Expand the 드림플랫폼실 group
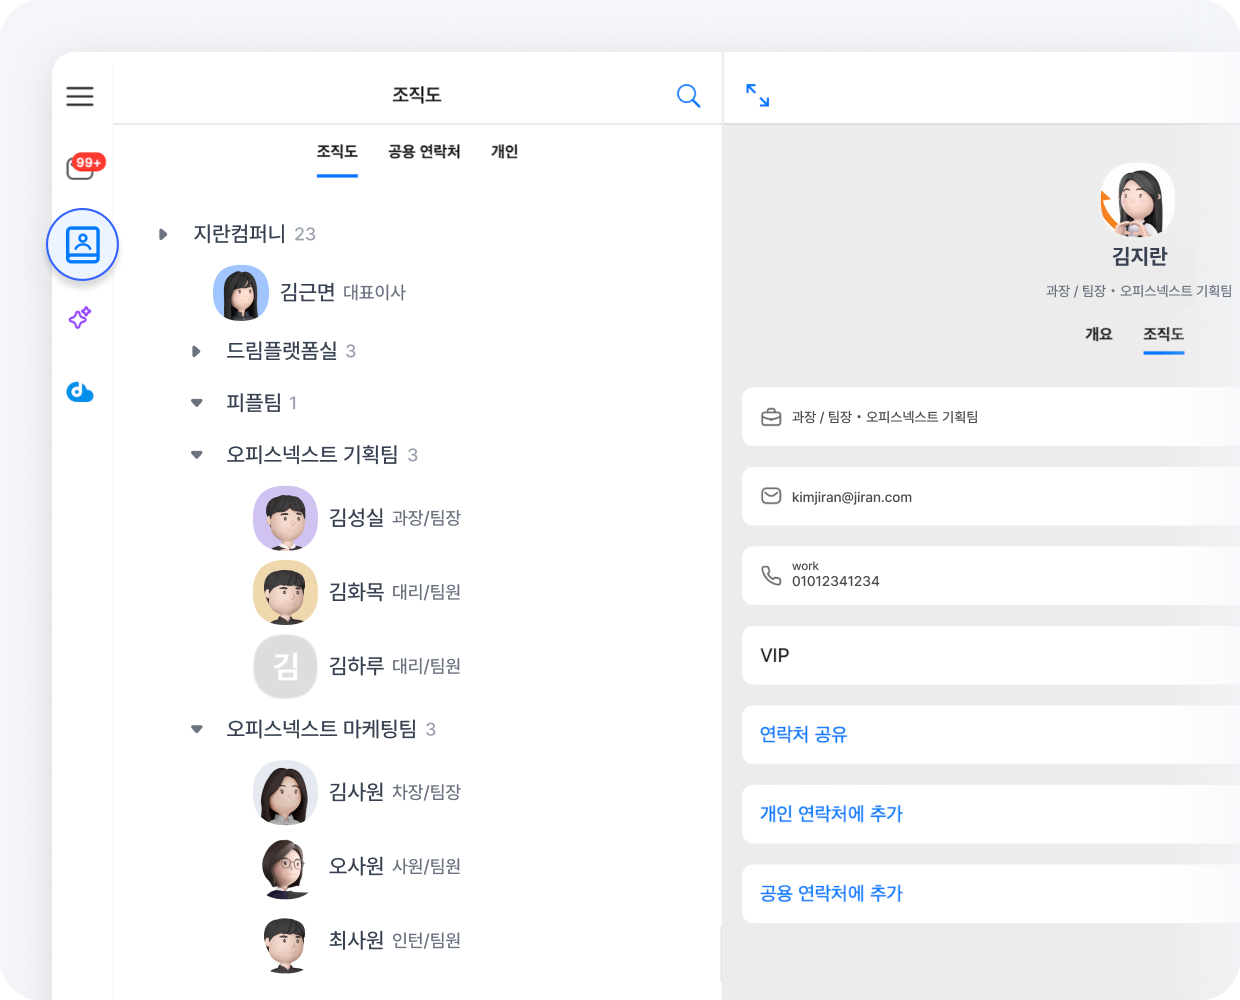1240x1000 pixels. tap(196, 351)
